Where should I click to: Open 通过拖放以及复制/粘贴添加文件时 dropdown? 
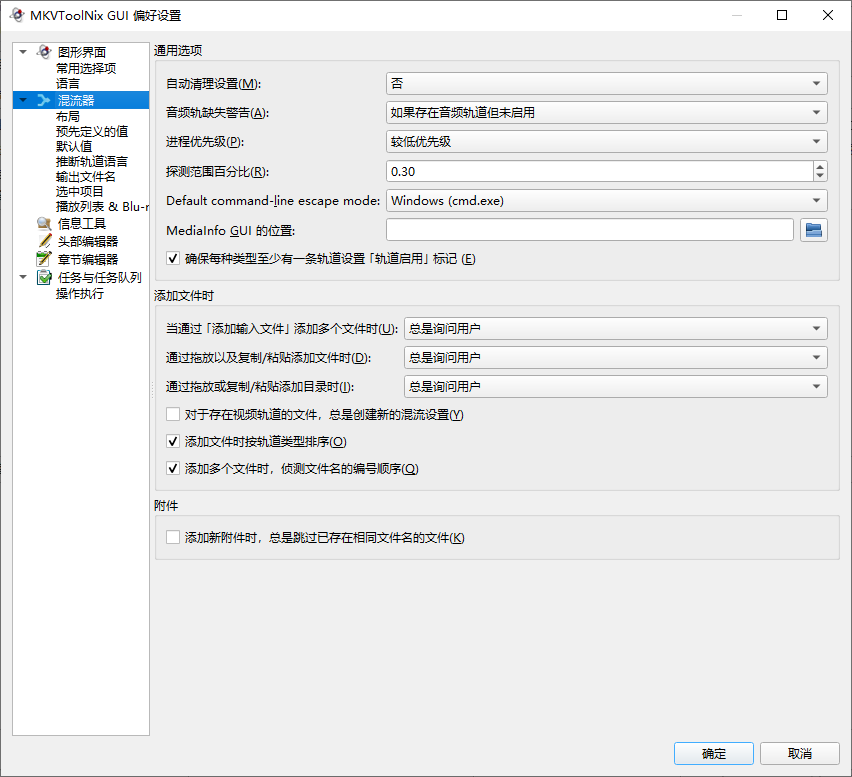point(616,358)
